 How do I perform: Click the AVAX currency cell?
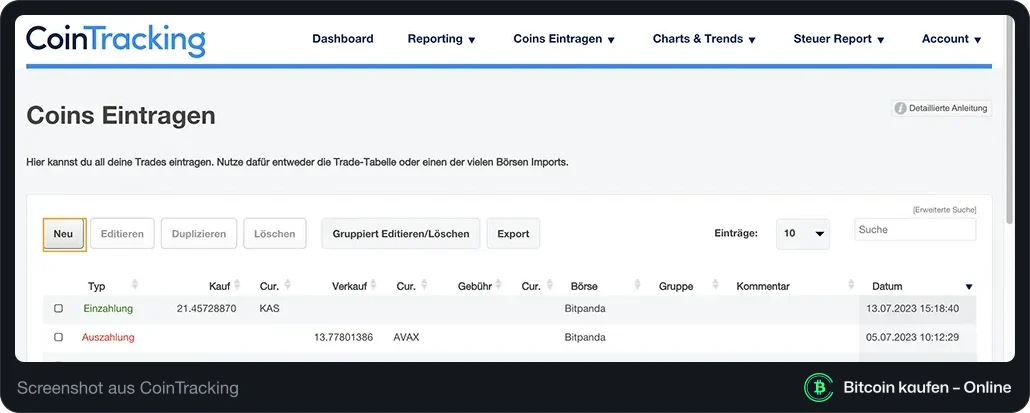[x=406, y=337]
